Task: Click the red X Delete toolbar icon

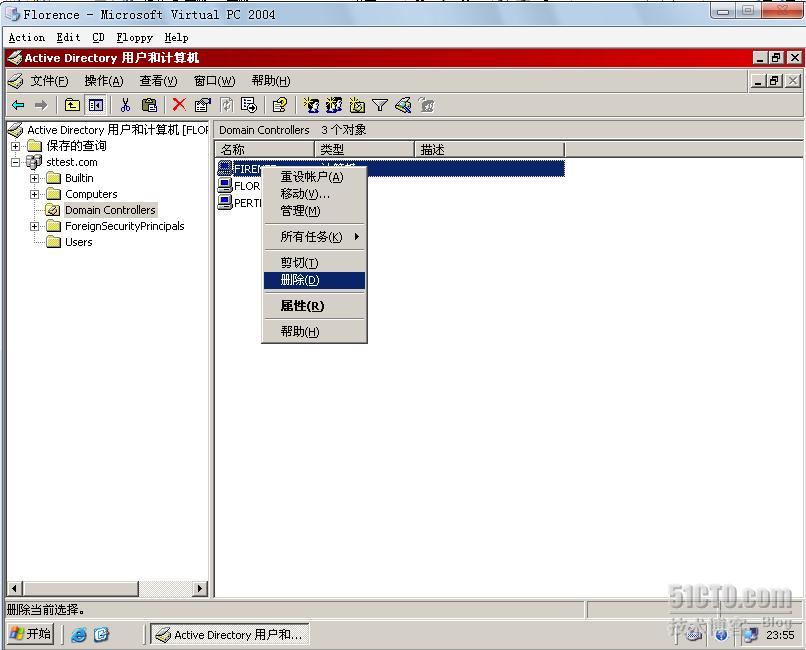Action: click(179, 105)
